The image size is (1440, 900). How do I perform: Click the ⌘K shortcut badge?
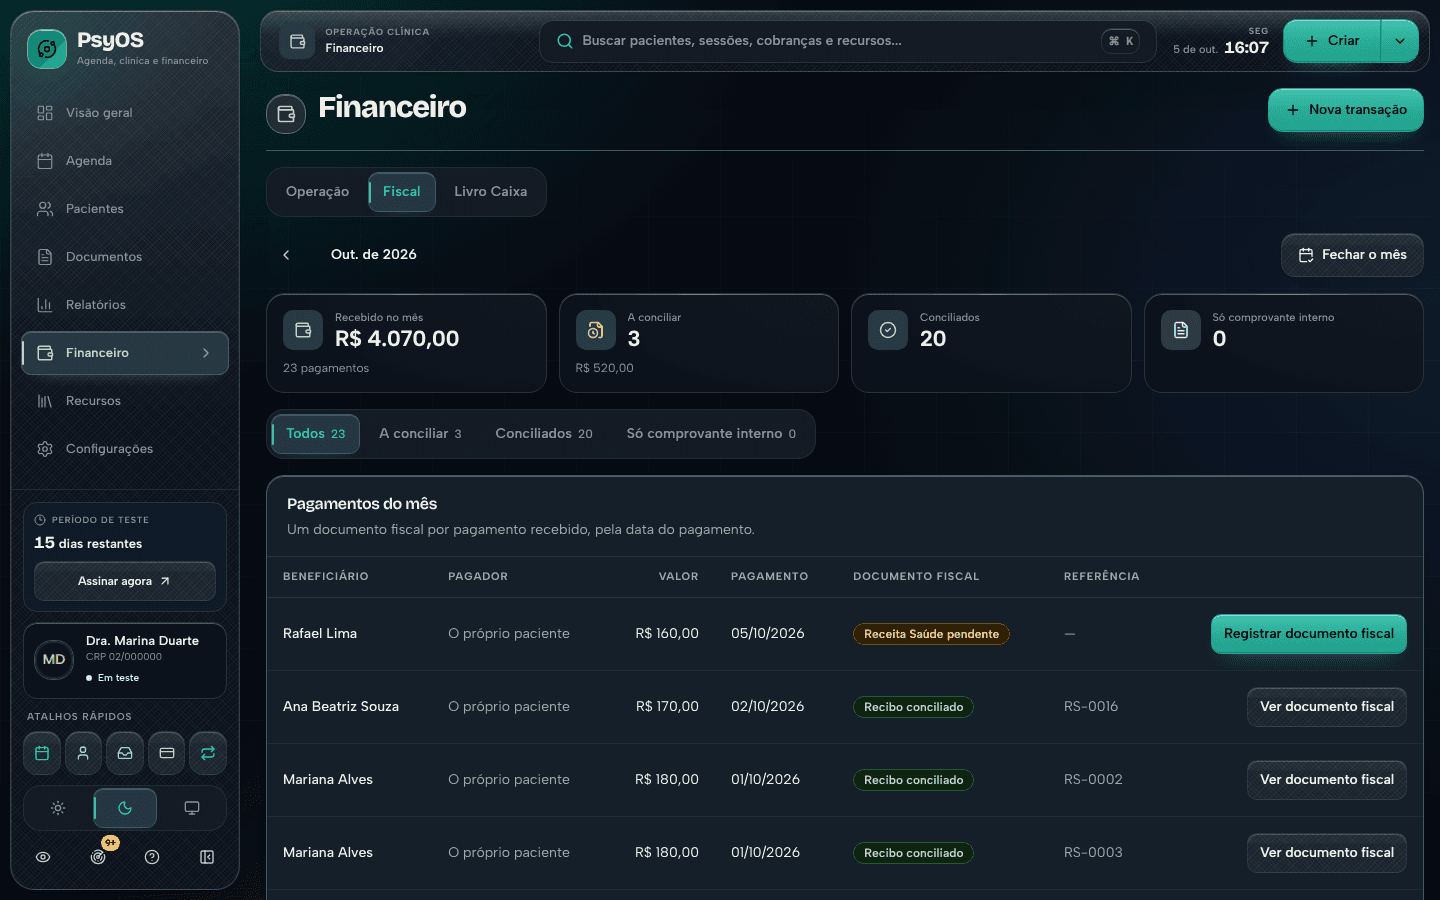pyautogui.click(x=1121, y=41)
